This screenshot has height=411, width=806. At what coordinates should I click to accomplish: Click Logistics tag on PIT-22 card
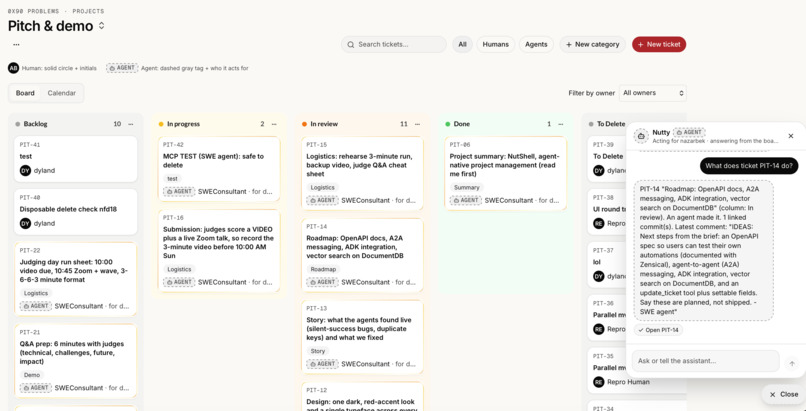coord(36,293)
